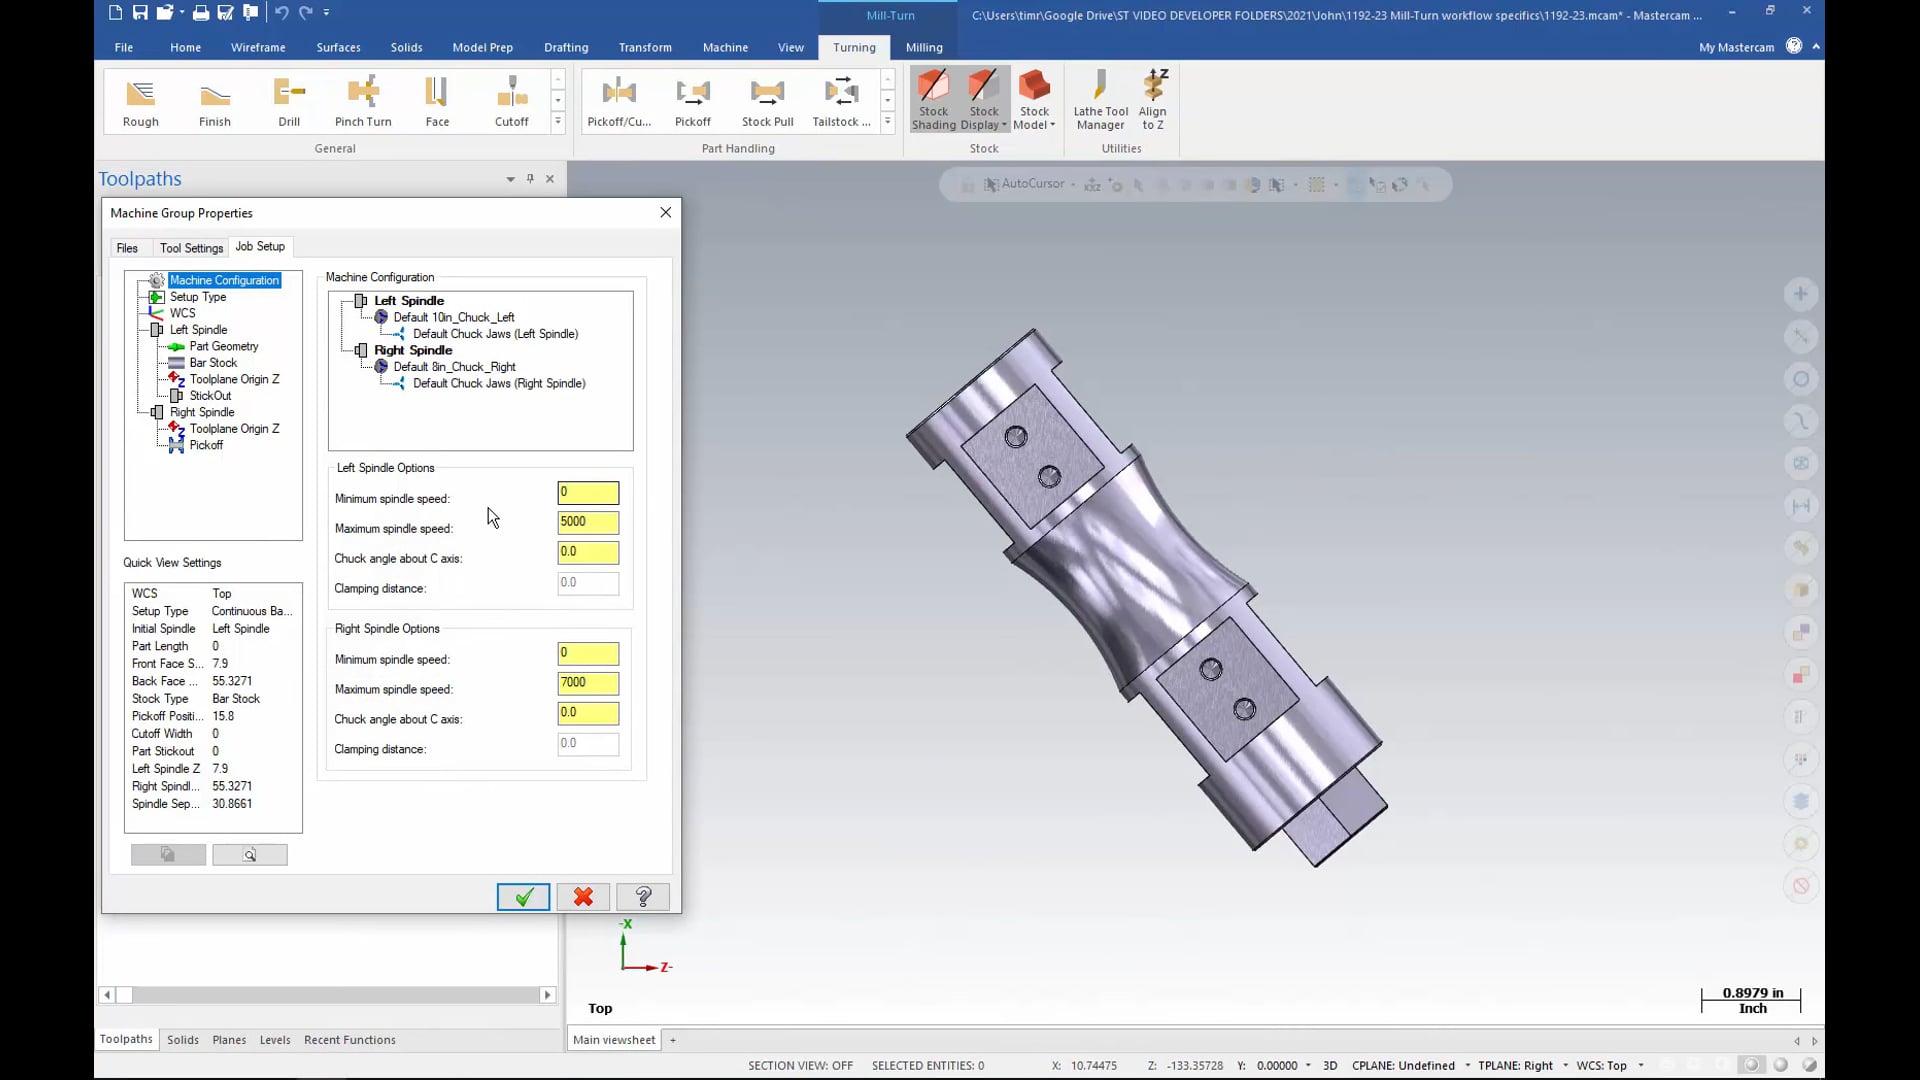Screen dimensions: 1920x1080
Task: Expand the Part Handling gallery
Action: pos(887,122)
